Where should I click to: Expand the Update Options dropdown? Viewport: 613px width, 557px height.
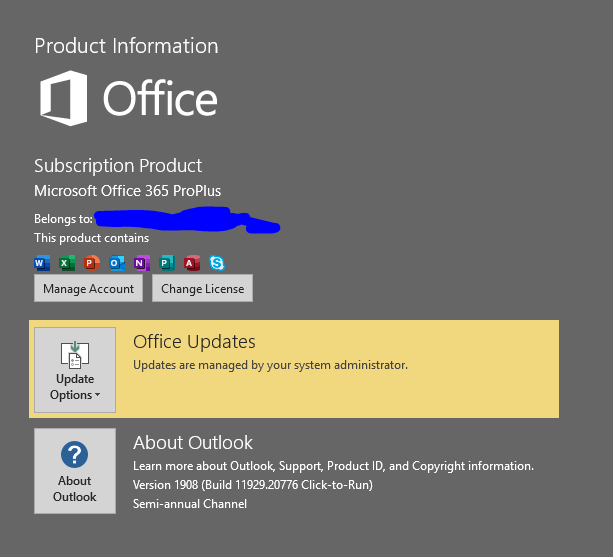(x=75, y=370)
